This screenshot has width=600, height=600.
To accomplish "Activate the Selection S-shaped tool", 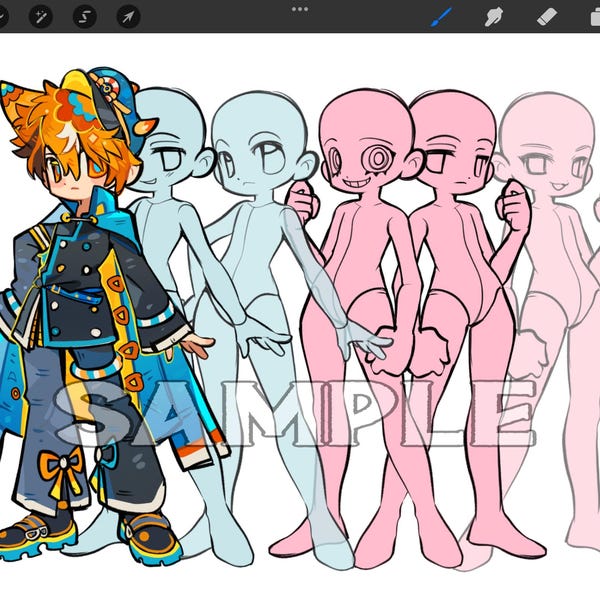I will (x=85, y=17).
